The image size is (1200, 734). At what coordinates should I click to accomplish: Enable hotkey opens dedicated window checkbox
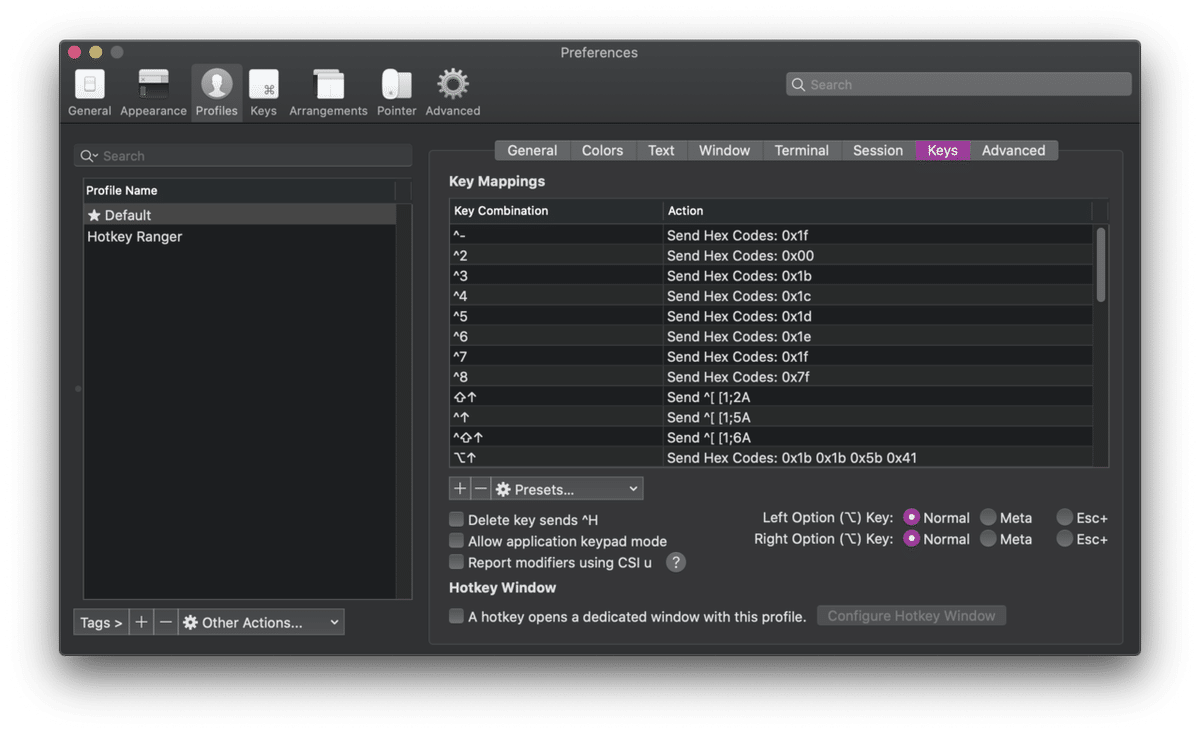tap(456, 616)
